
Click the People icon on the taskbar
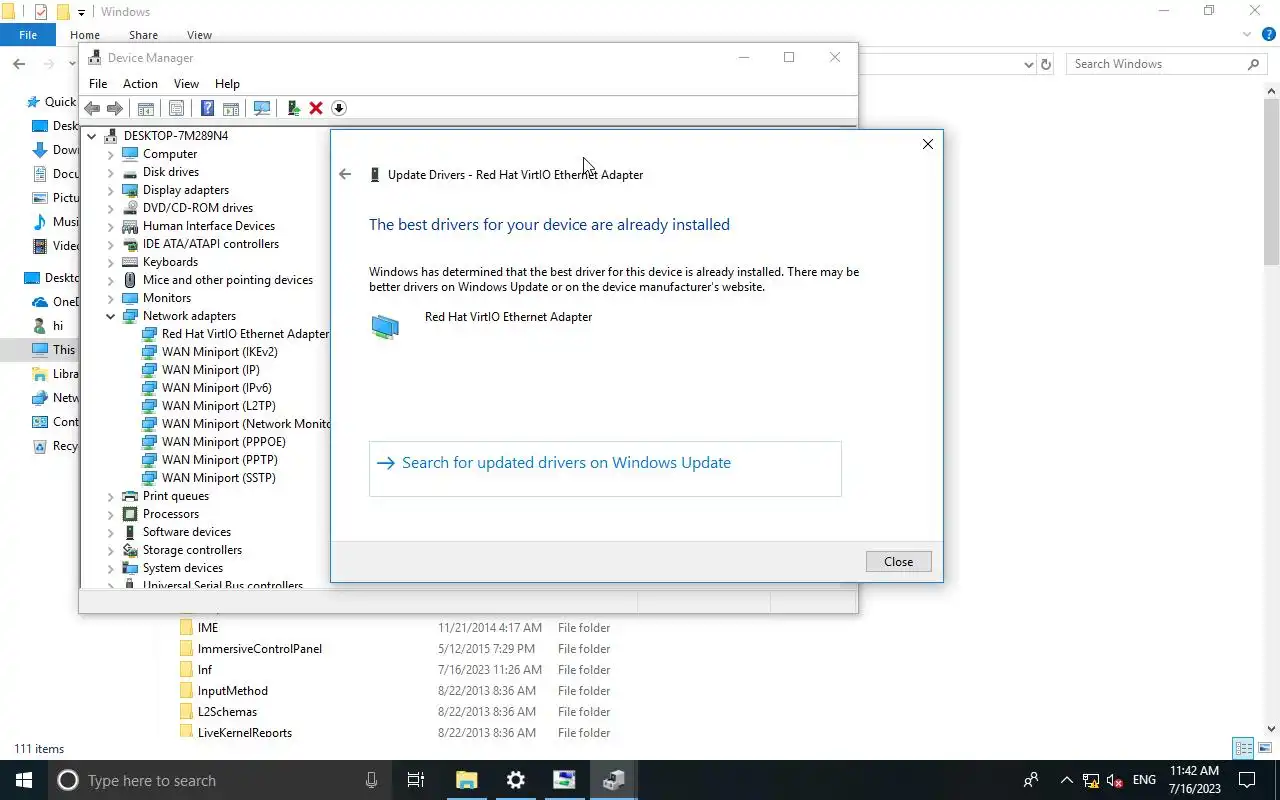(1031, 780)
